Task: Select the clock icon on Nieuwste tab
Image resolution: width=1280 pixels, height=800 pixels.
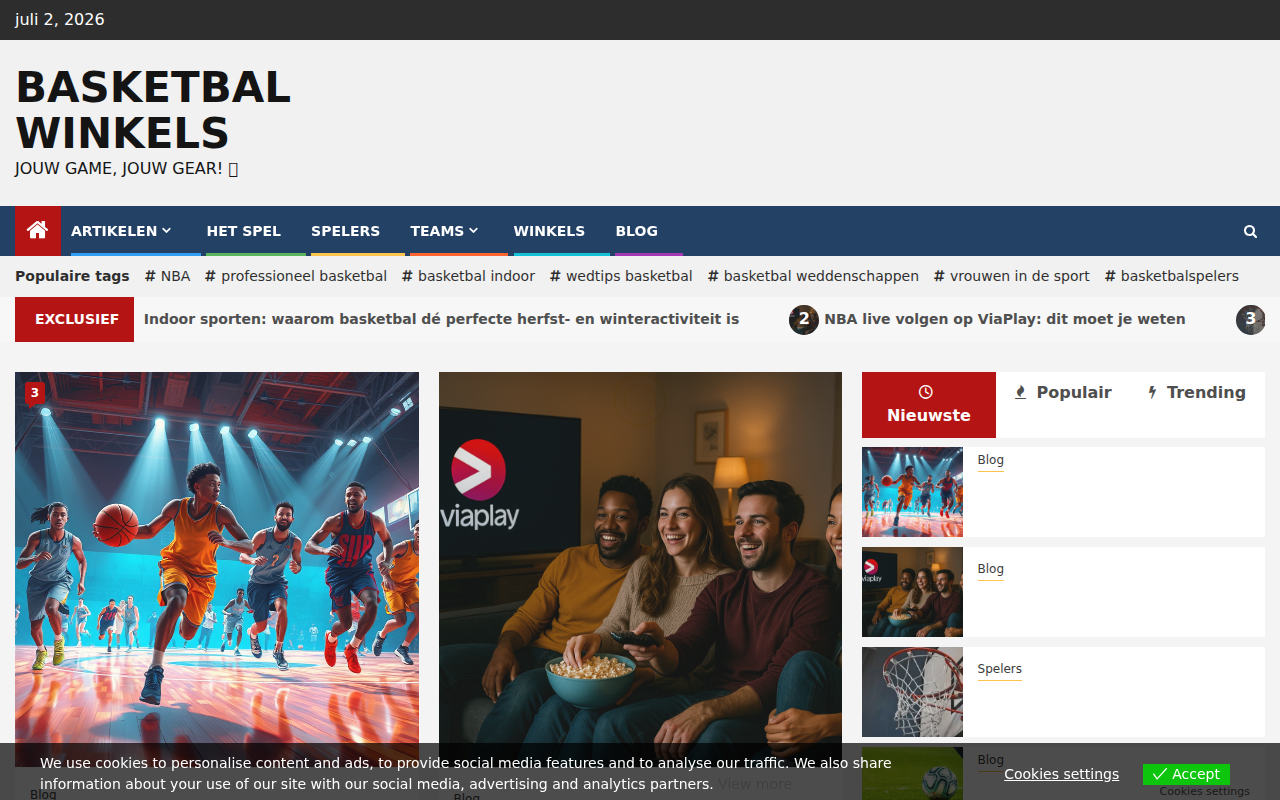Action: coord(926,392)
